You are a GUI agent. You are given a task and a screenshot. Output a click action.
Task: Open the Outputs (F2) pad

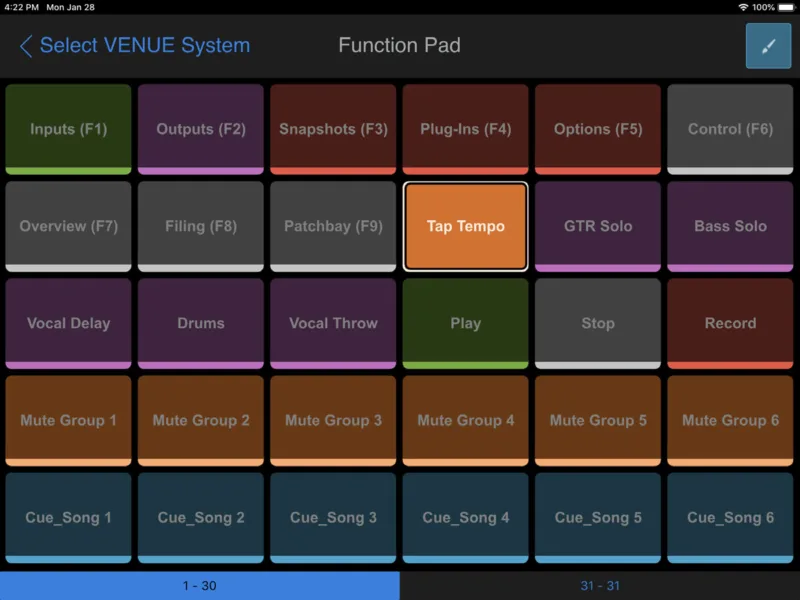click(201, 129)
